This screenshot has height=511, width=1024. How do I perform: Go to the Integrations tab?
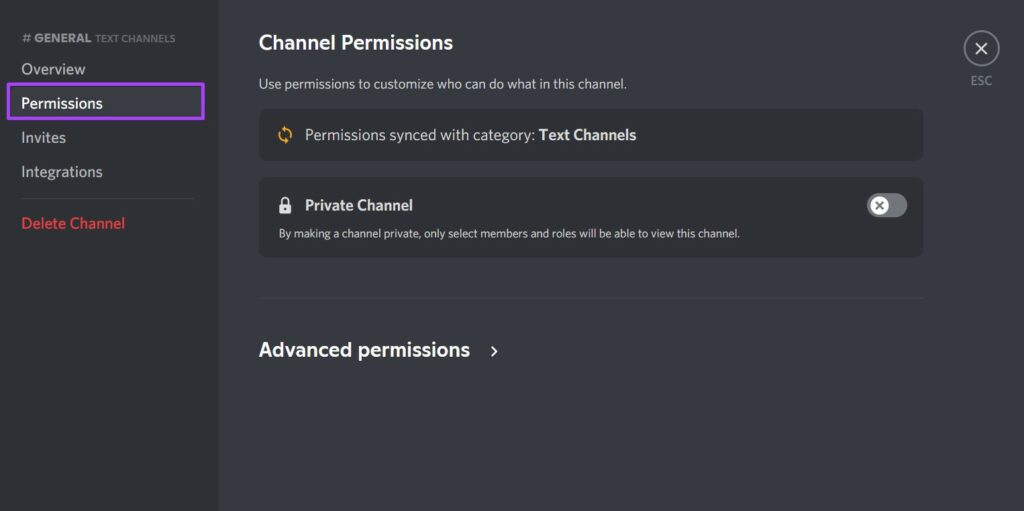(61, 172)
